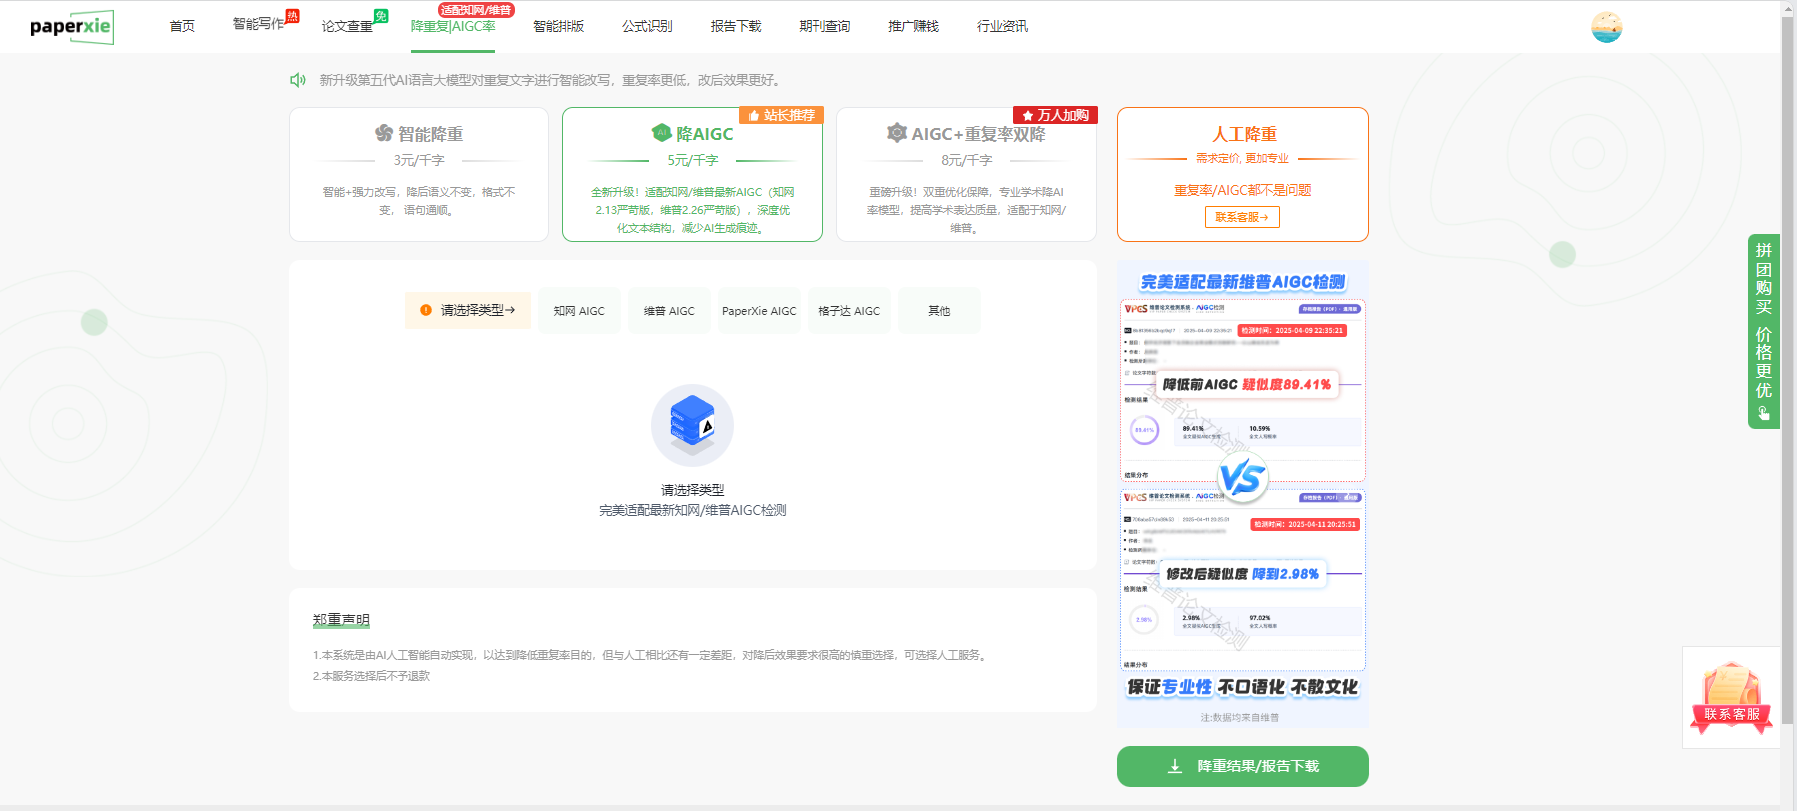1797x811 pixels.
Task: Select the 维普 AIGC type option
Action: [x=669, y=311]
